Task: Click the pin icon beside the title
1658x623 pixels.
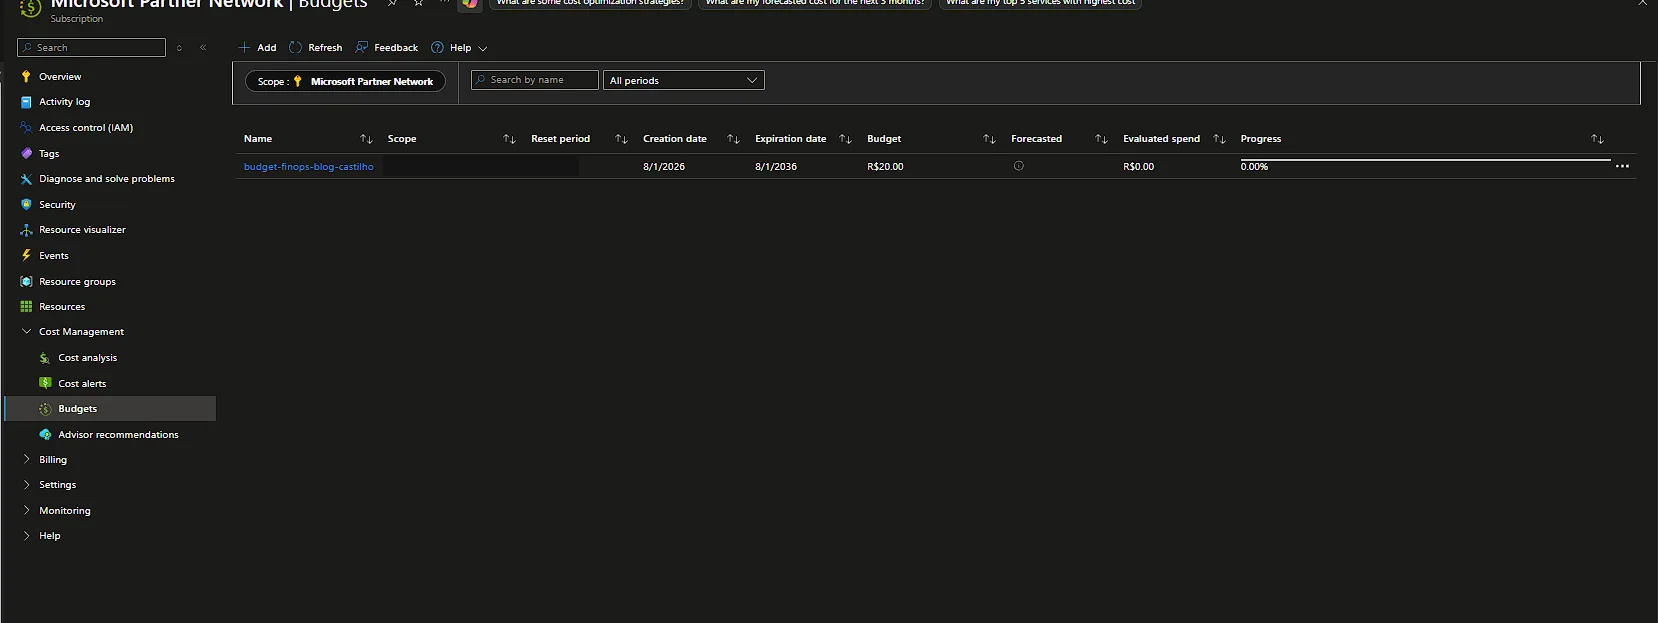Action: [393, 3]
